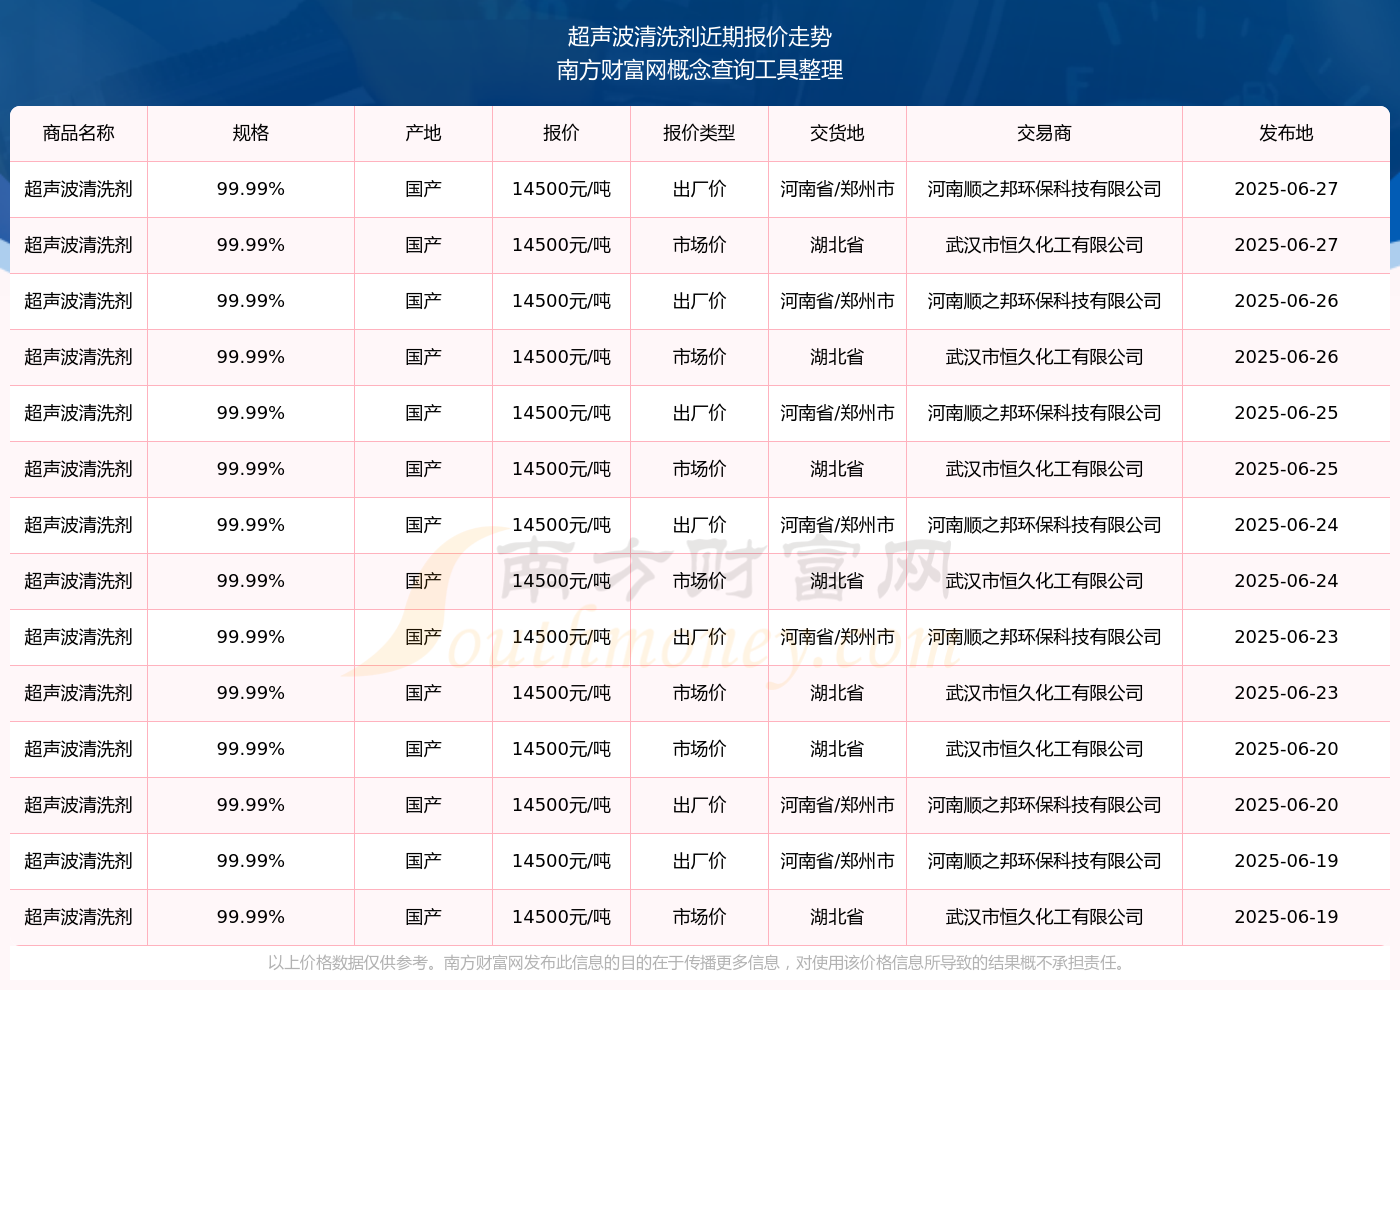The image size is (1400, 1205).
Task: Click the 报价类型 column header
Action: click(700, 133)
